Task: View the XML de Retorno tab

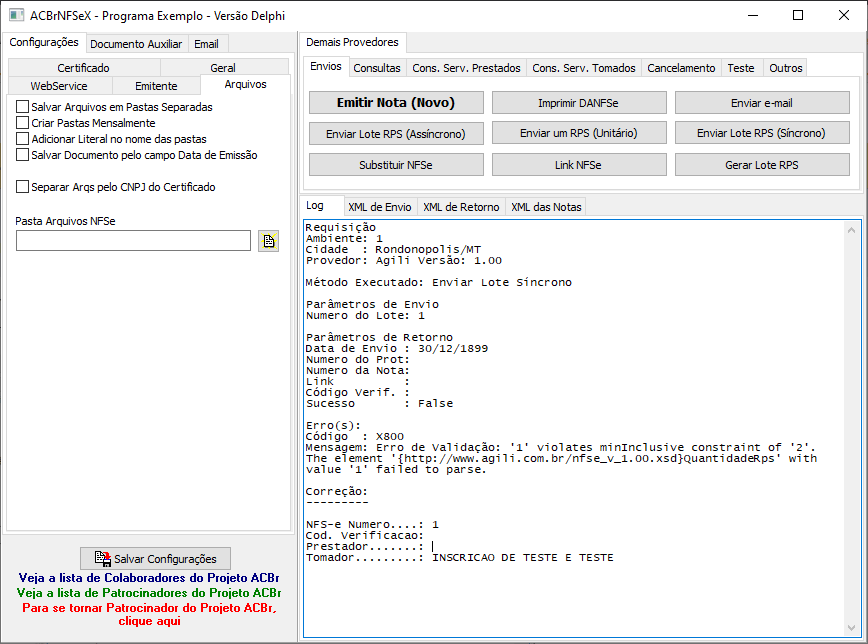Action: click(461, 207)
